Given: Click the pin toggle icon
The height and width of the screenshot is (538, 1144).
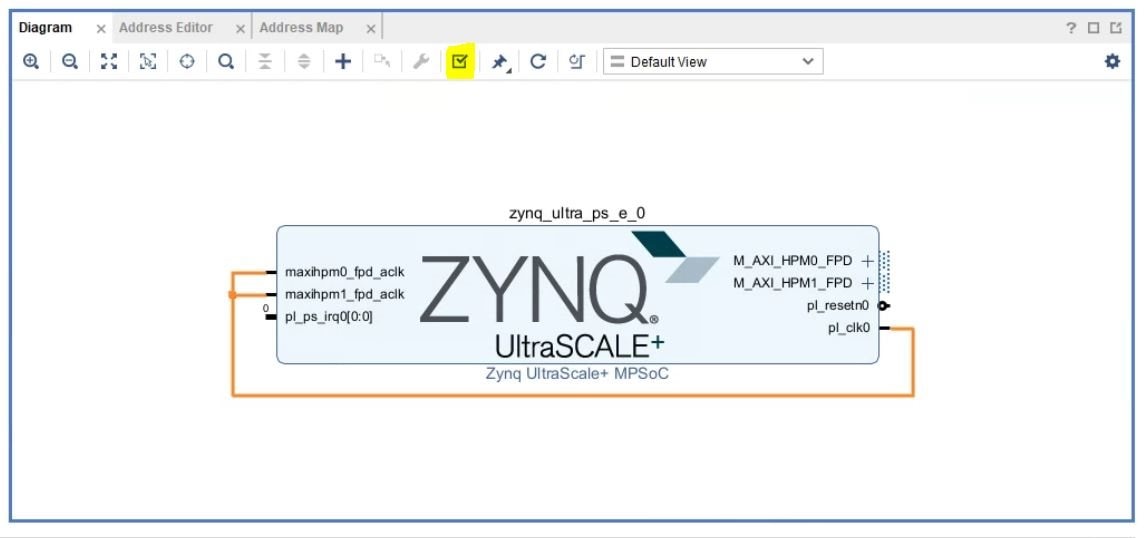Looking at the screenshot, I should click(500, 62).
